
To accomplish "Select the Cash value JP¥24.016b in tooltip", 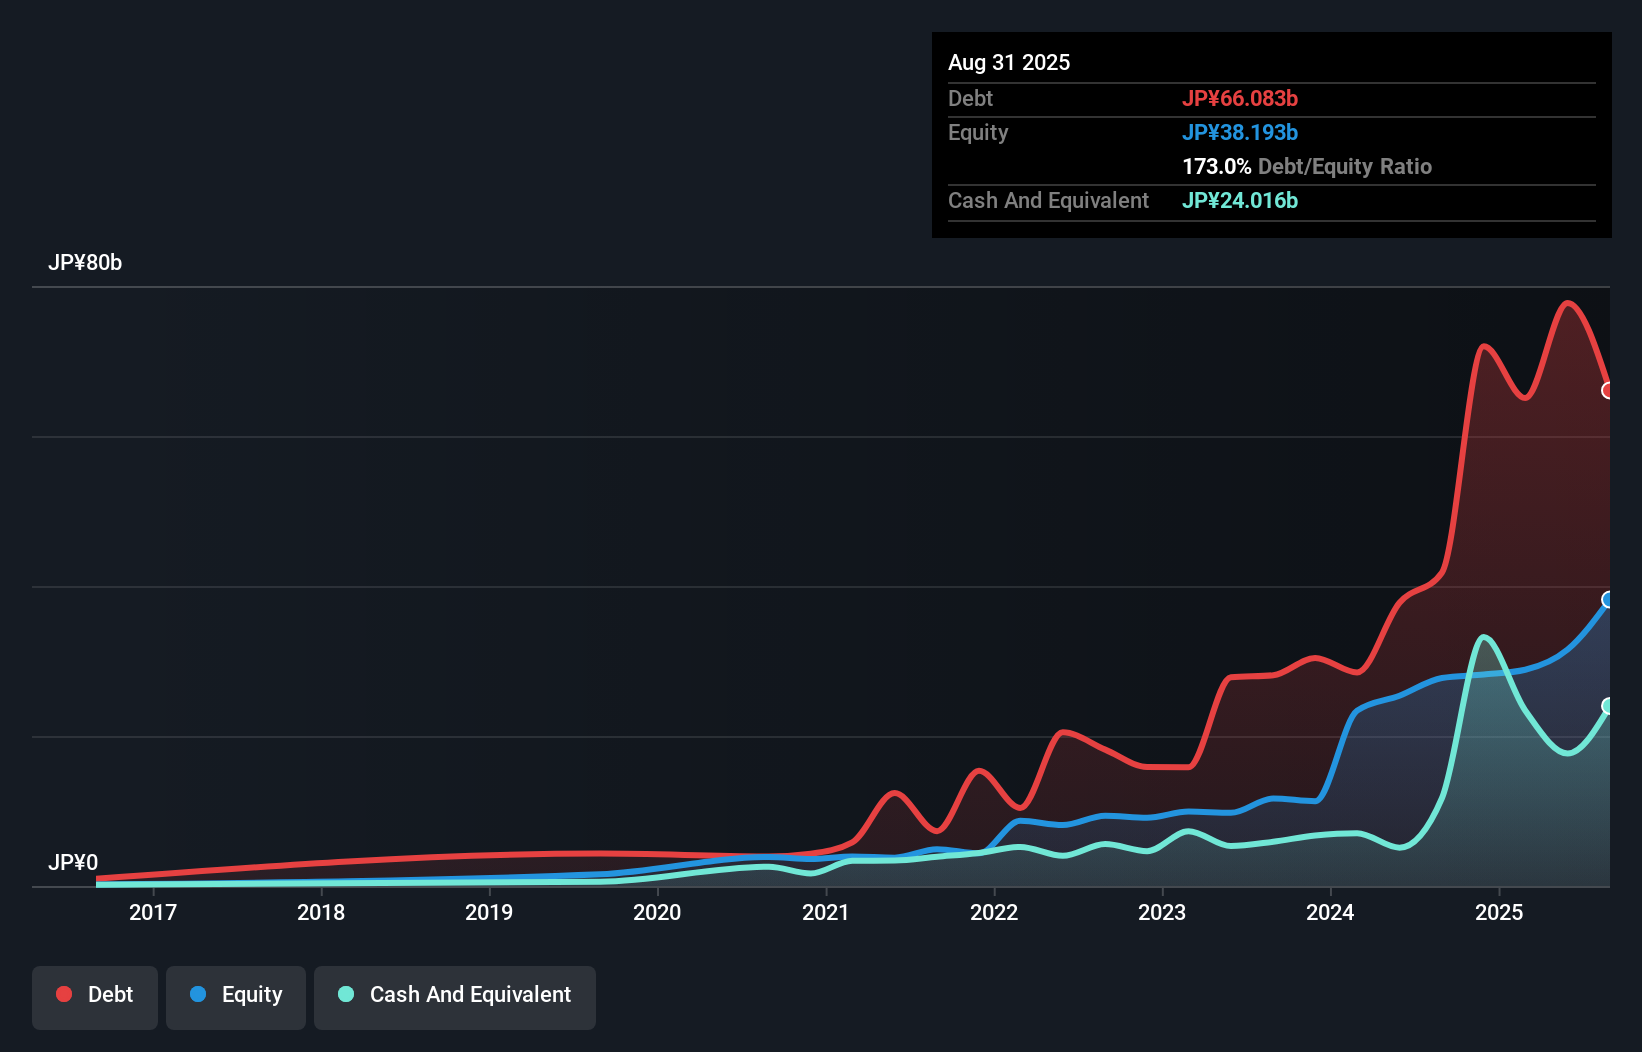I will [x=1240, y=200].
